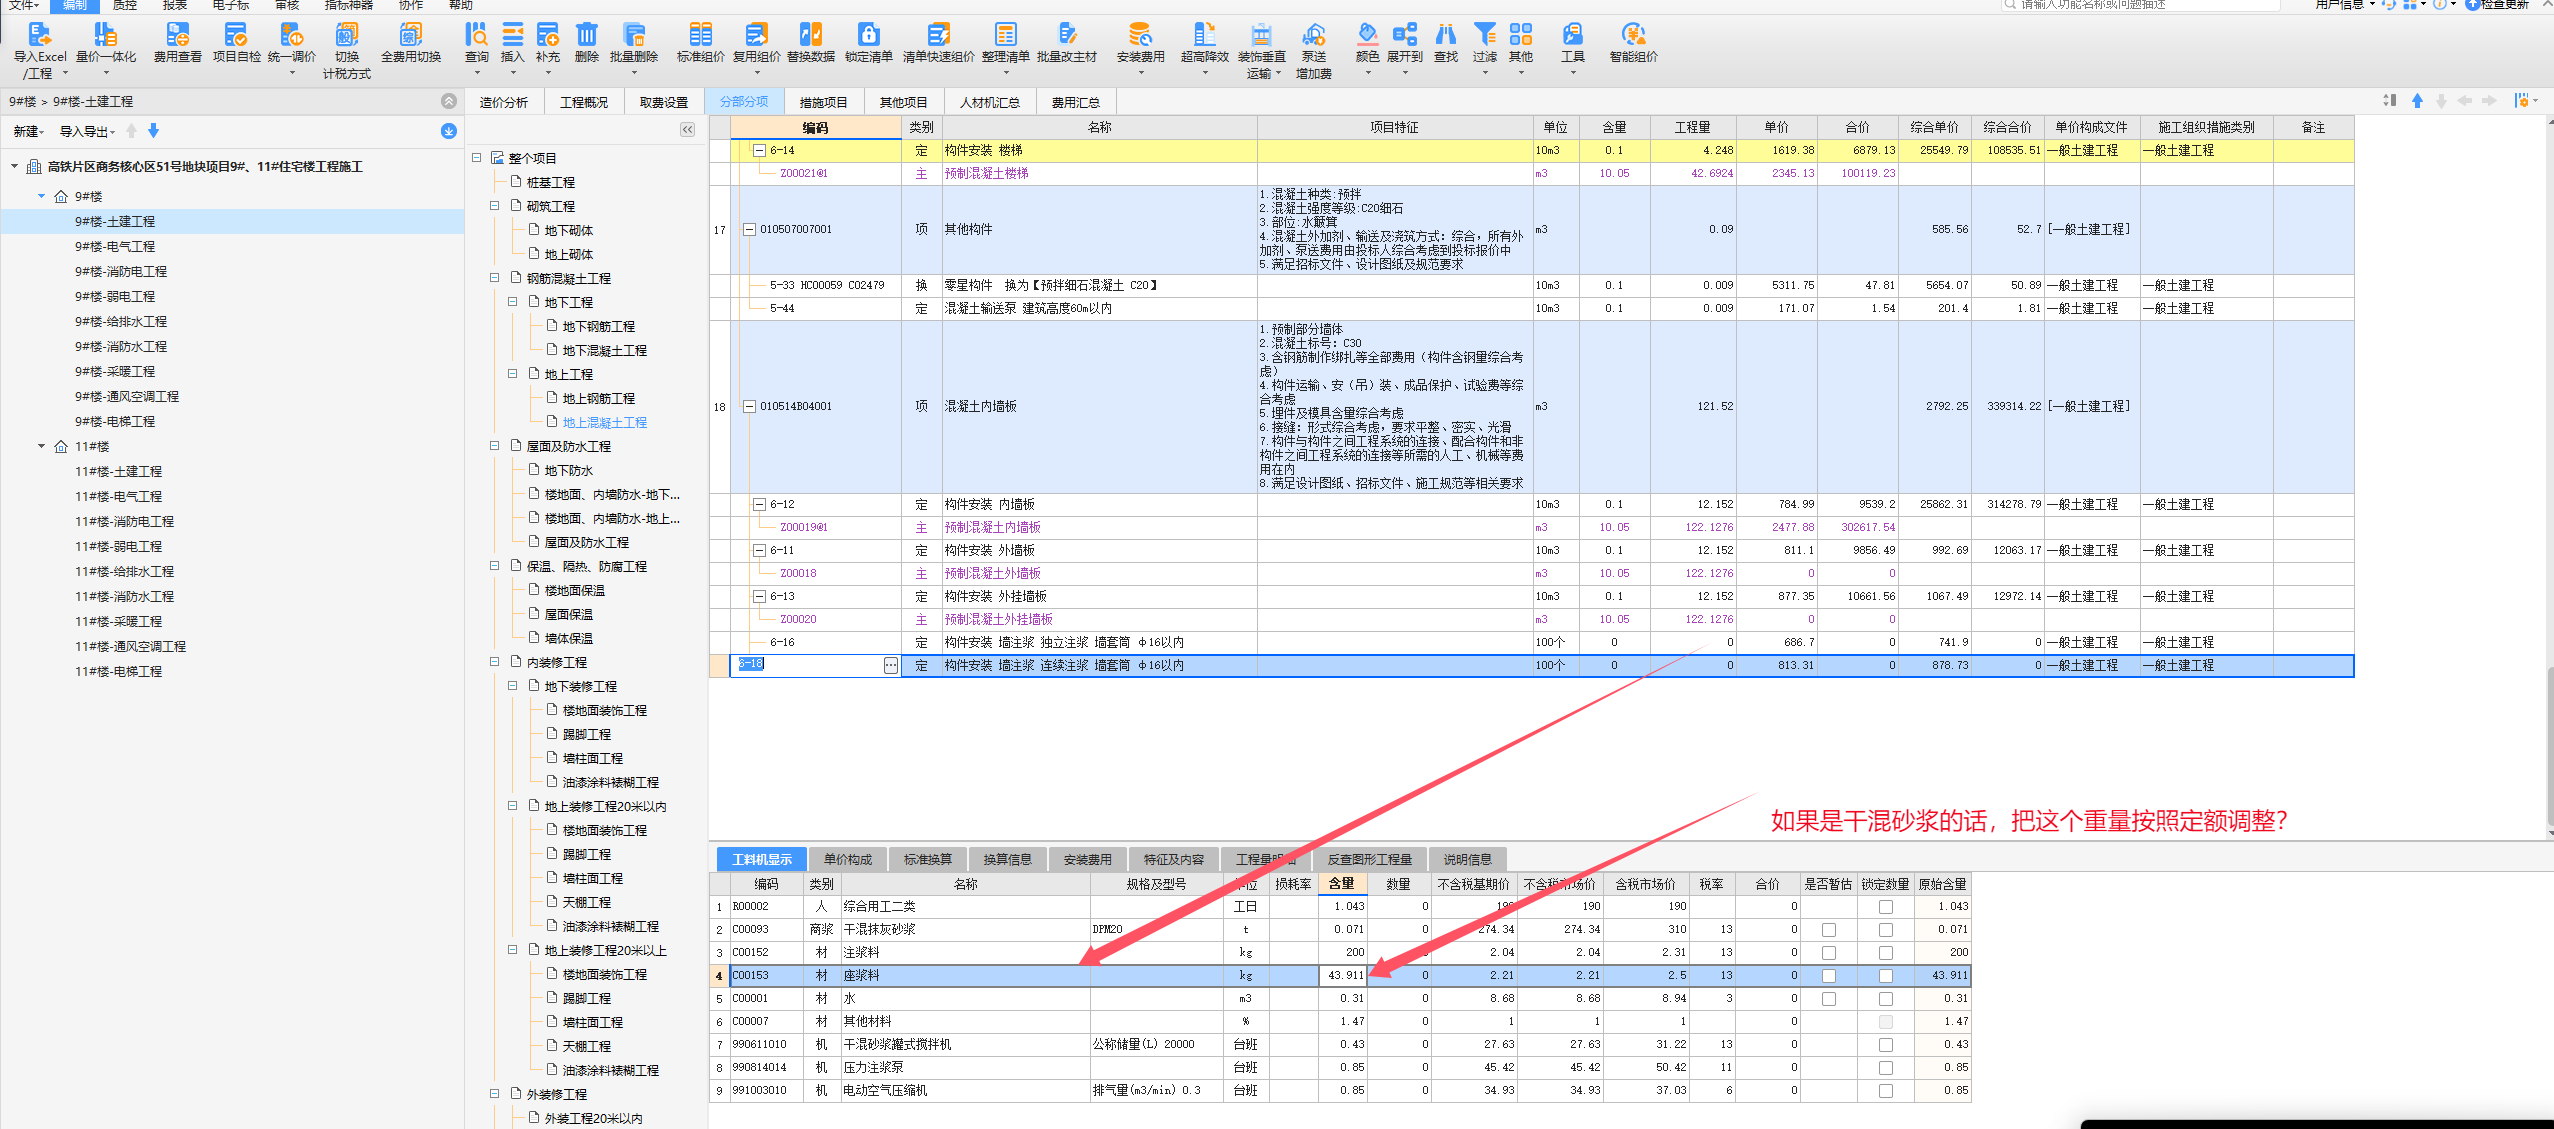Switch to the 措施项目 tab

(823, 102)
